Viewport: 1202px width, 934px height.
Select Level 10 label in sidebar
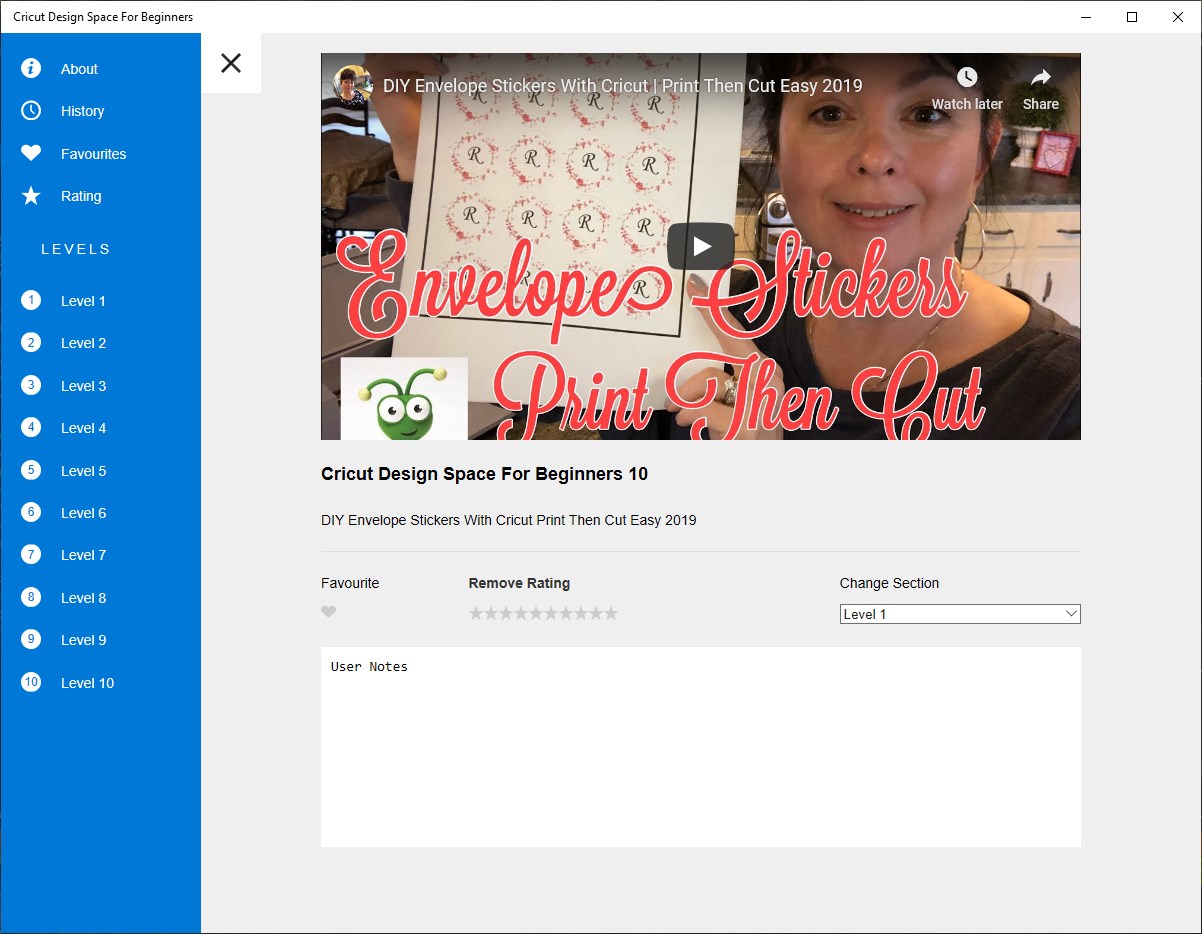[87, 683]
